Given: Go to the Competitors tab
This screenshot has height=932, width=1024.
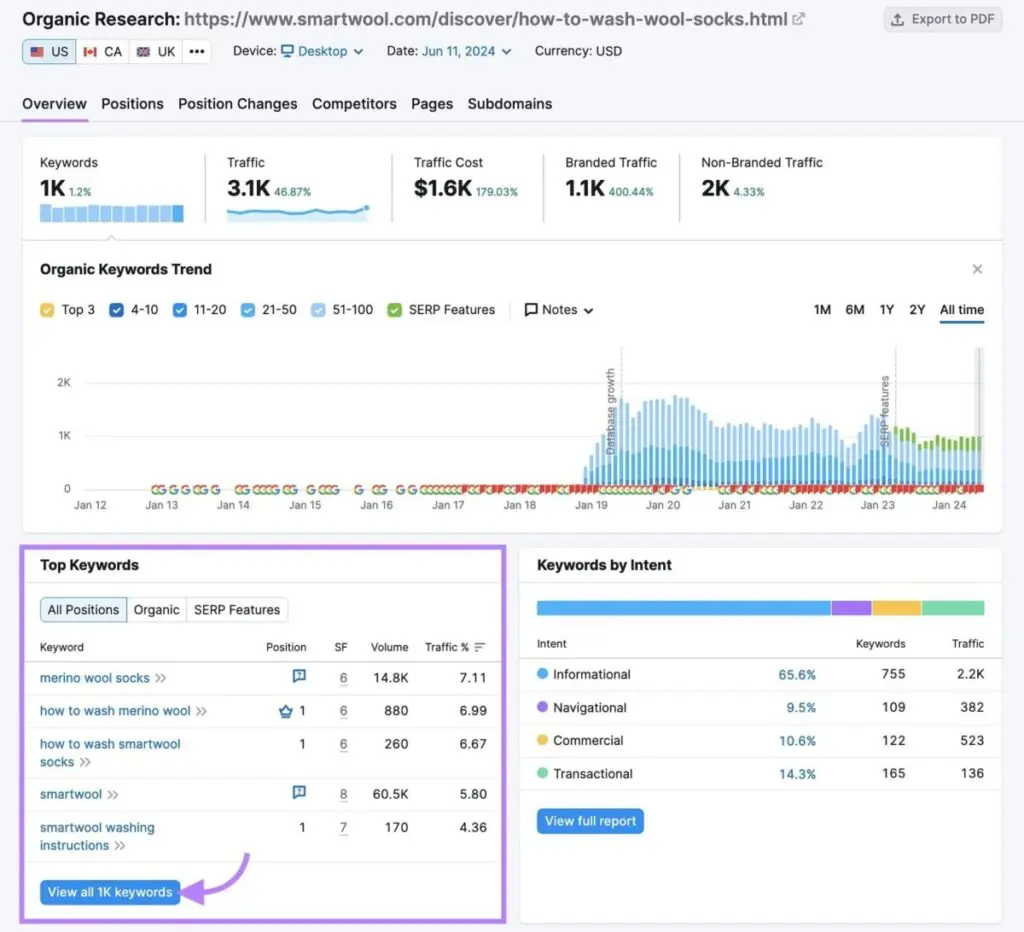Looking at the screenshot, I should [354, 104].
